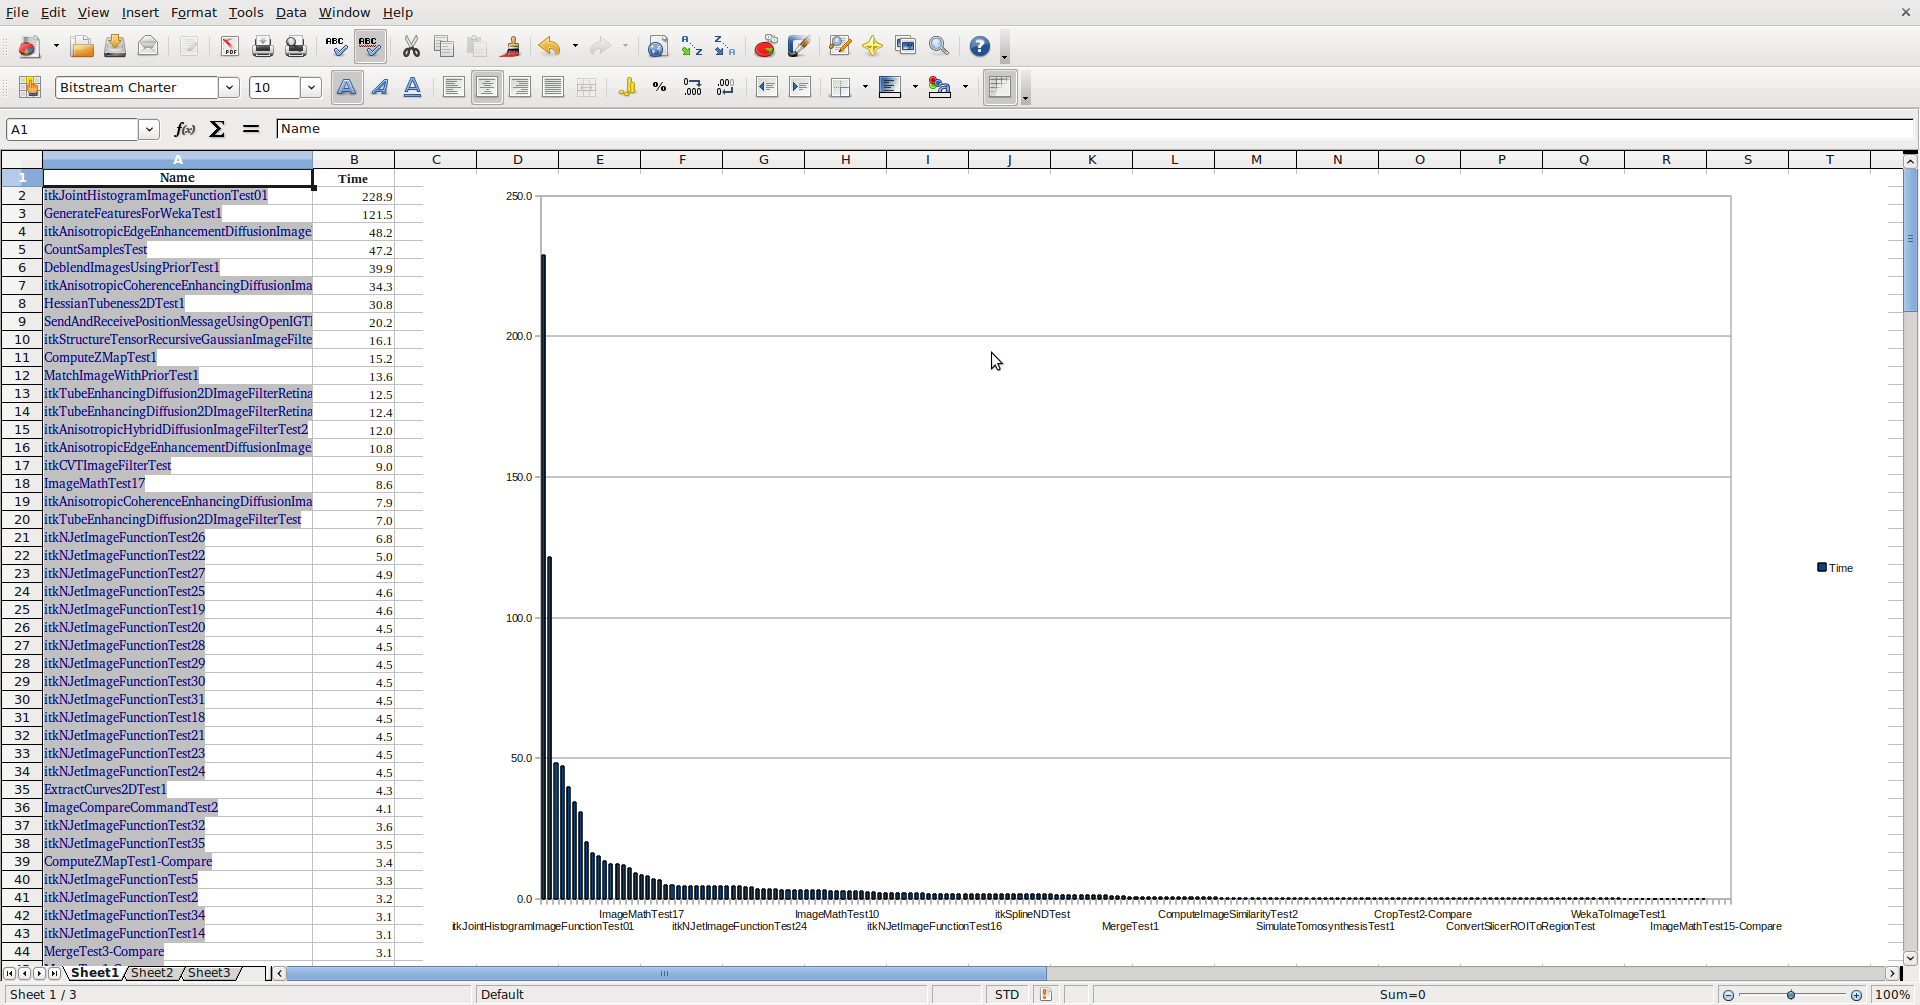1920x1005 pixels.
Task: Click the Function equals icon
Action: click(251, 129)
